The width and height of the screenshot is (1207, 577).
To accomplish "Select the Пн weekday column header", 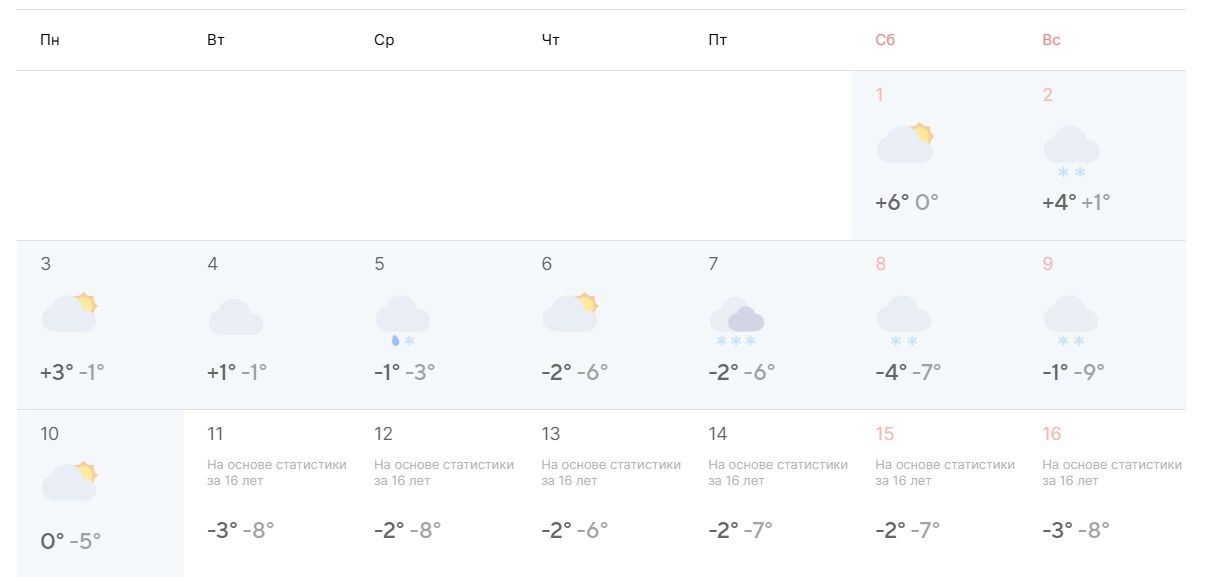I will coord(50,40).
